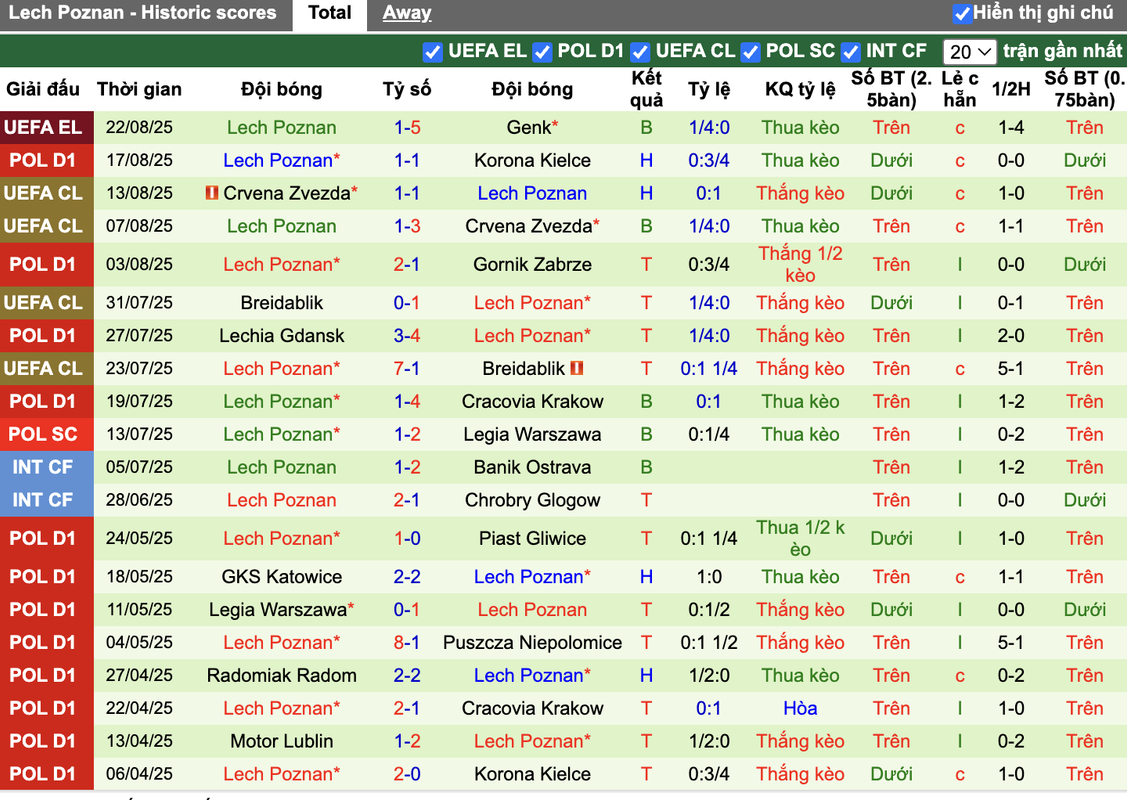This screenshot has height=800, width=1127.
Task: Click Piast Gliwice team name
Action: tap(533, 538)
